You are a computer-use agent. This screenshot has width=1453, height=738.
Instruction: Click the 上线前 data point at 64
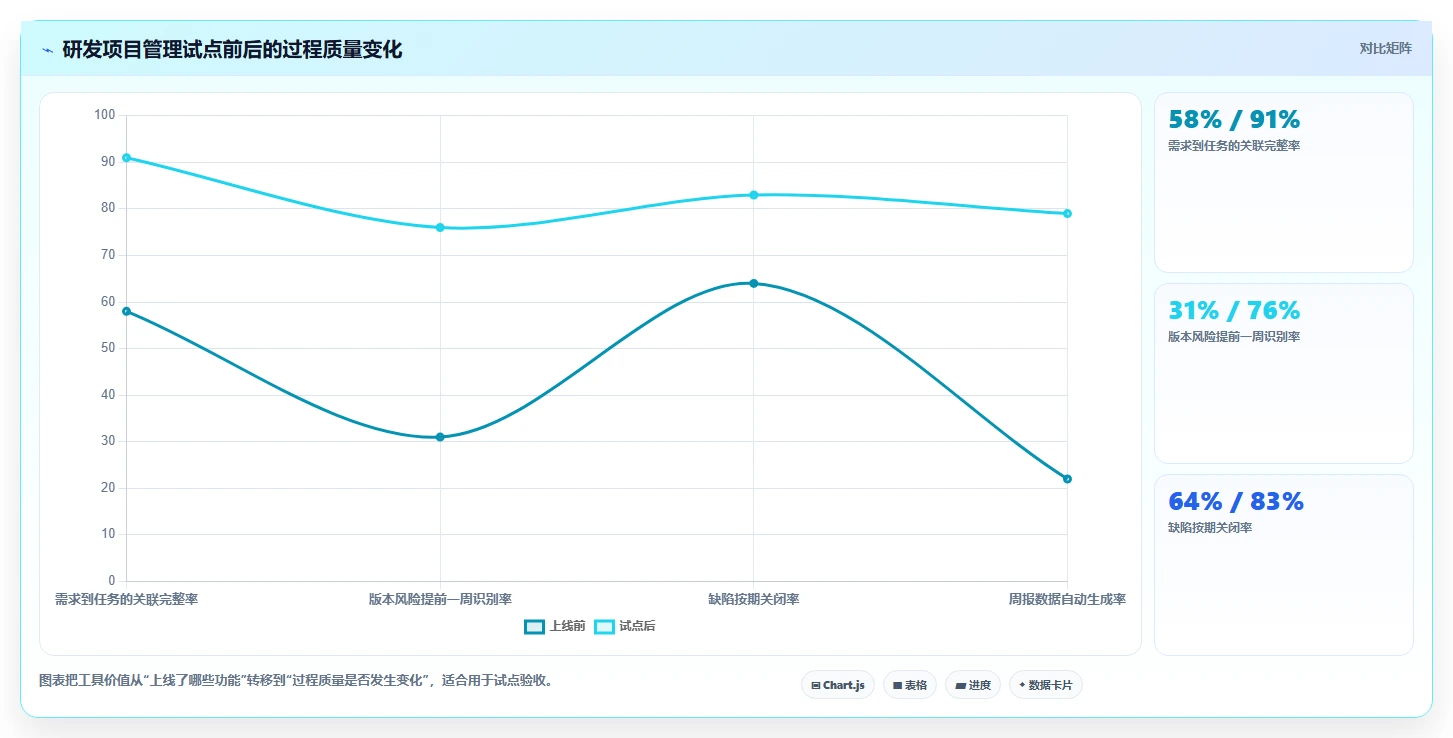(754, 283)
